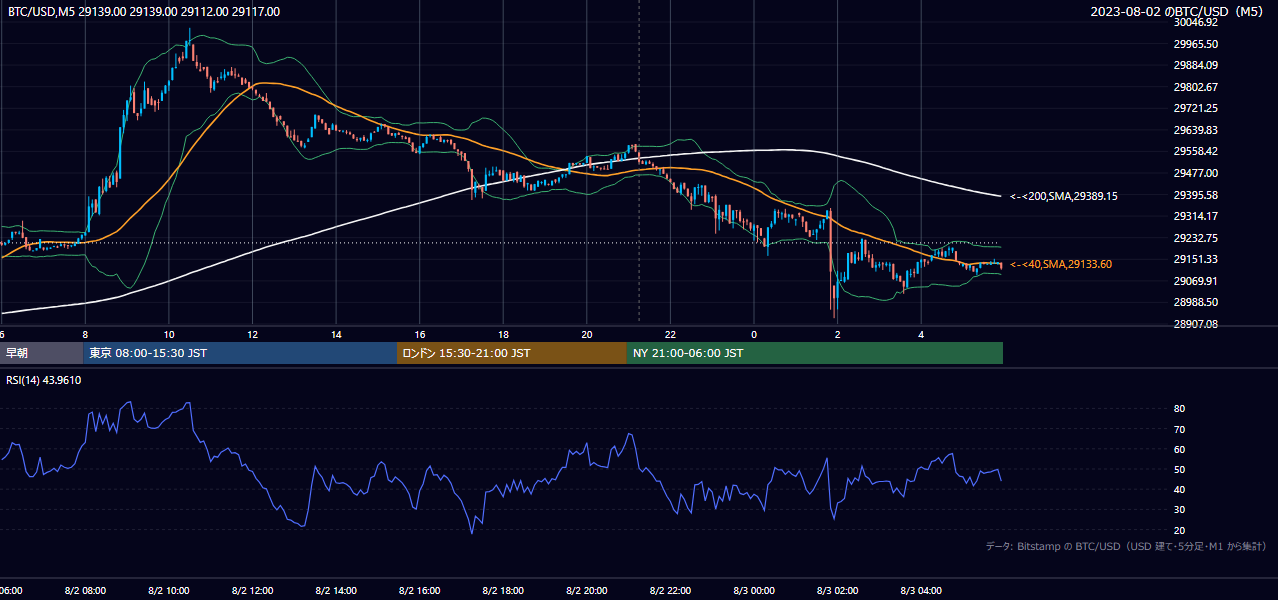Click price axis label 30046.92

click(x=1196, y=22)
